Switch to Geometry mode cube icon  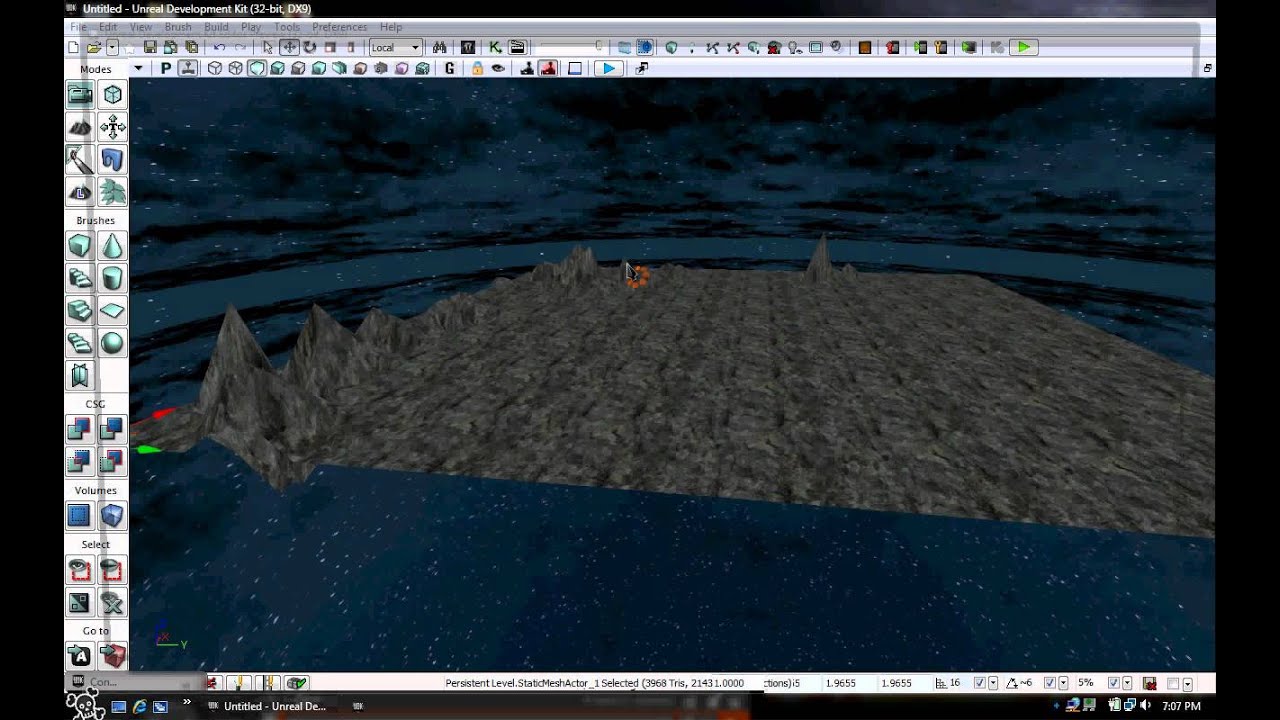coord(112,95)
